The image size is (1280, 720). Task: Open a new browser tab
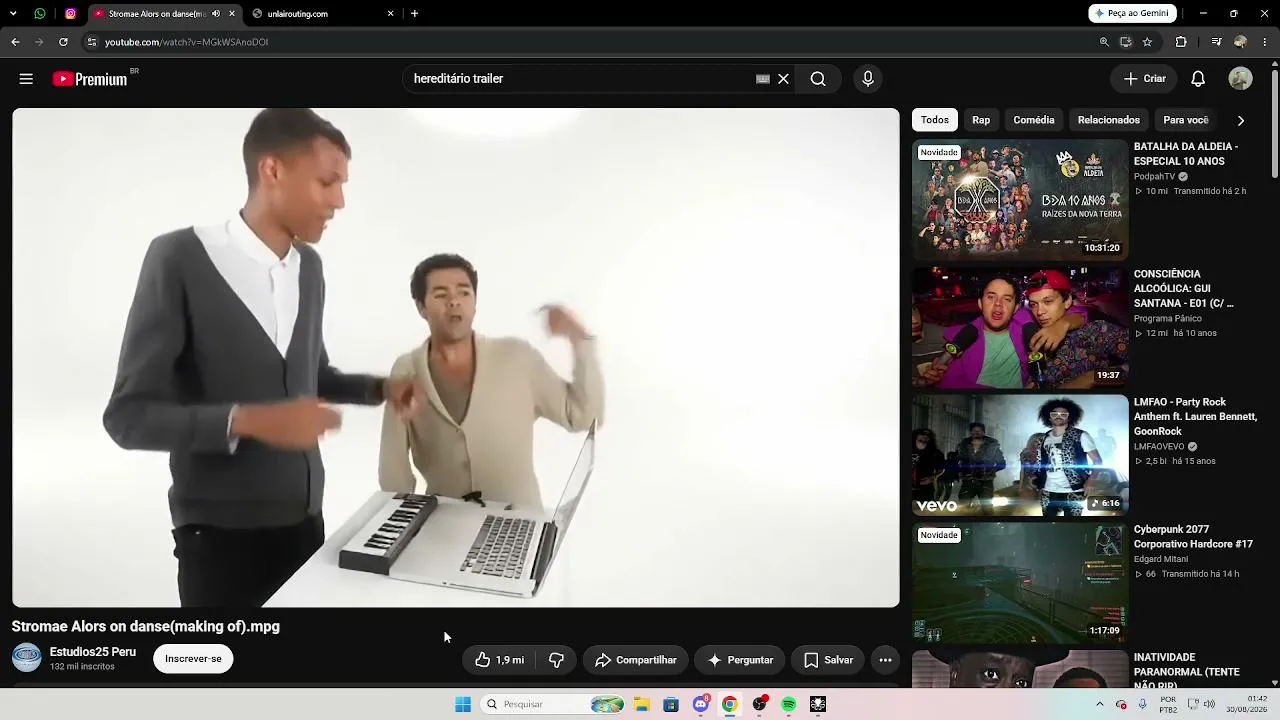[414, 14]
